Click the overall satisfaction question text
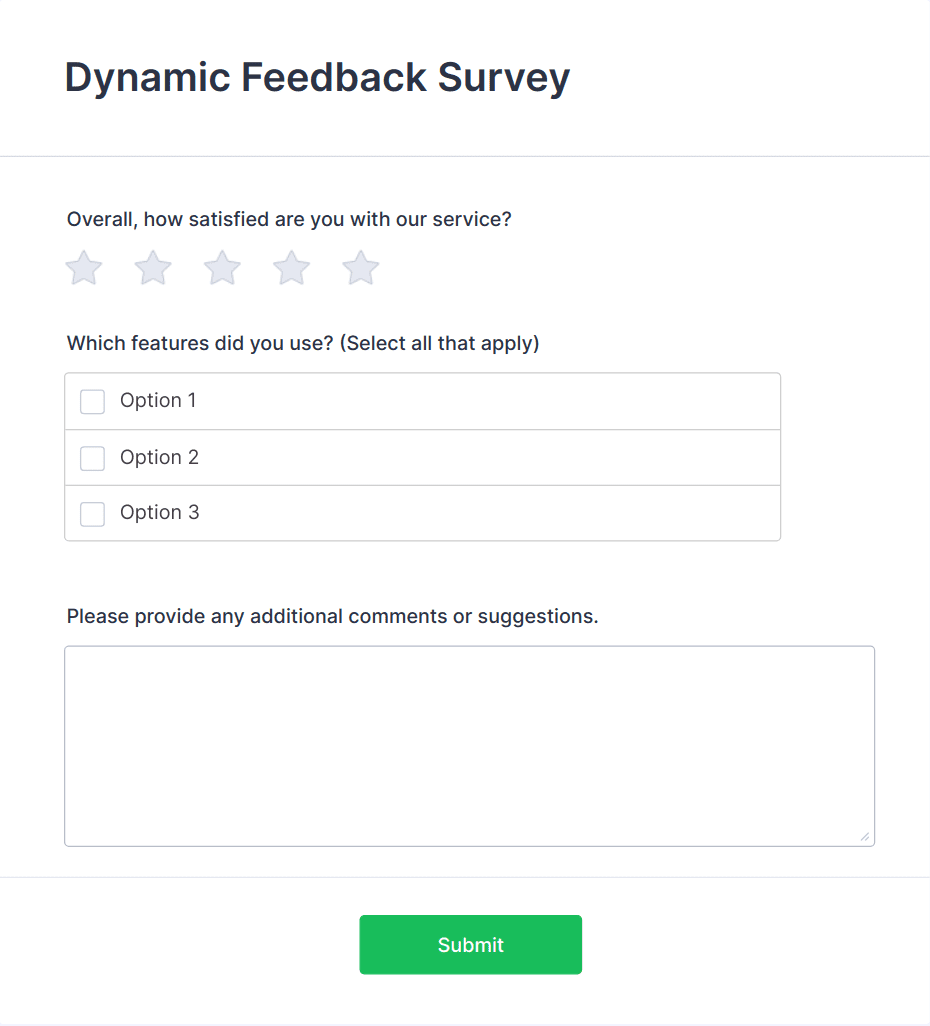 click(x=289, y=219)
